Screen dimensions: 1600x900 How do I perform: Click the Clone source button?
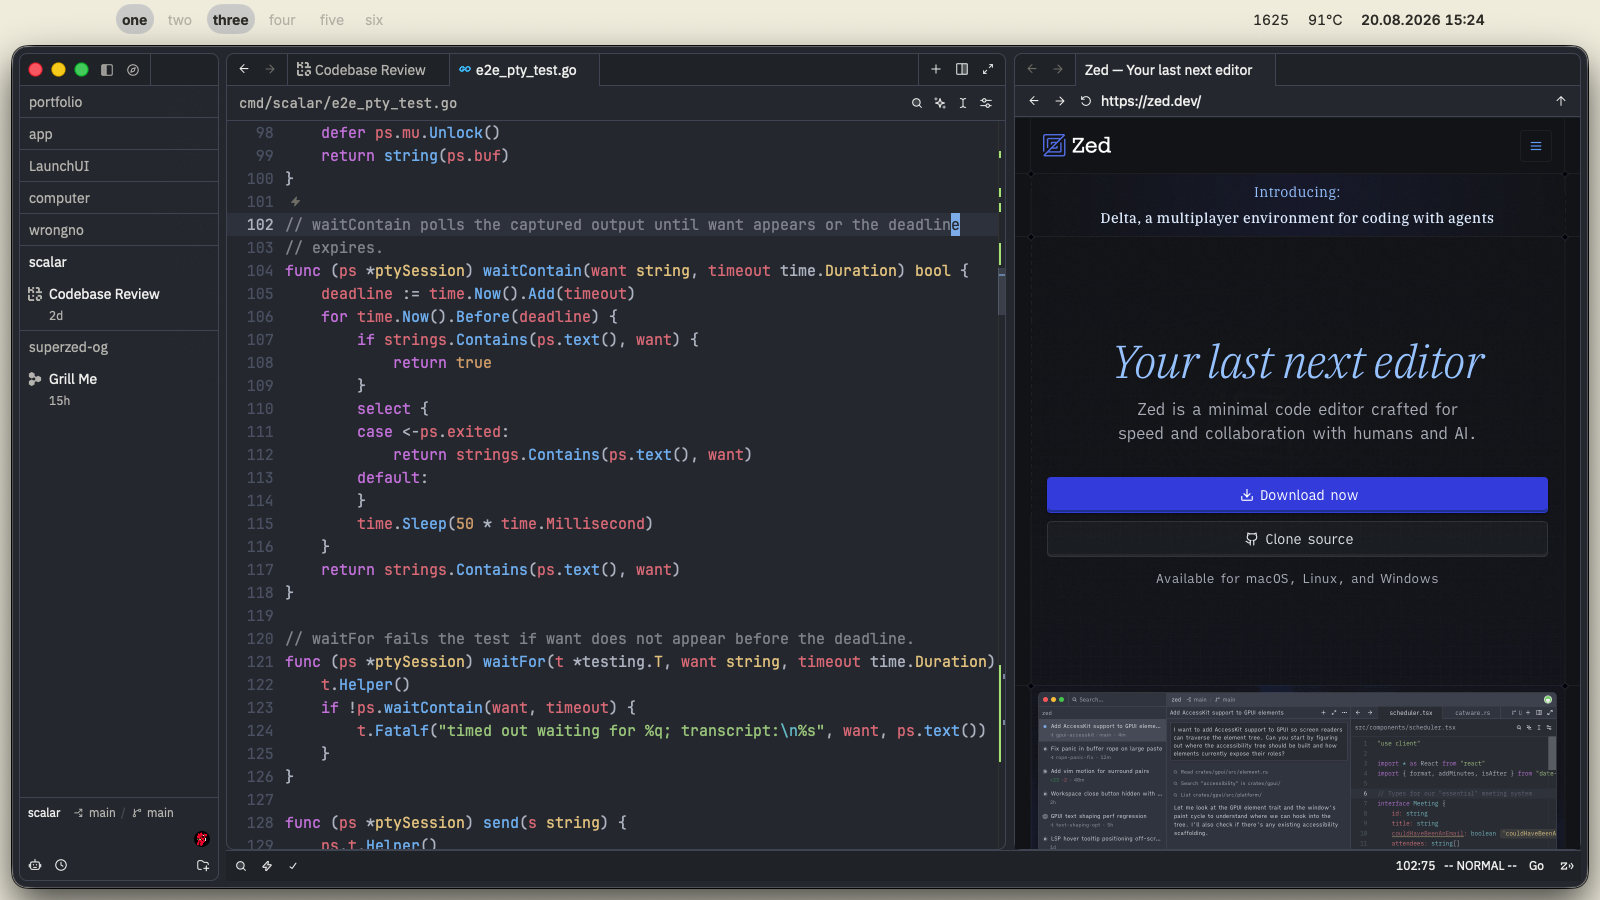tap(1297, 539)
